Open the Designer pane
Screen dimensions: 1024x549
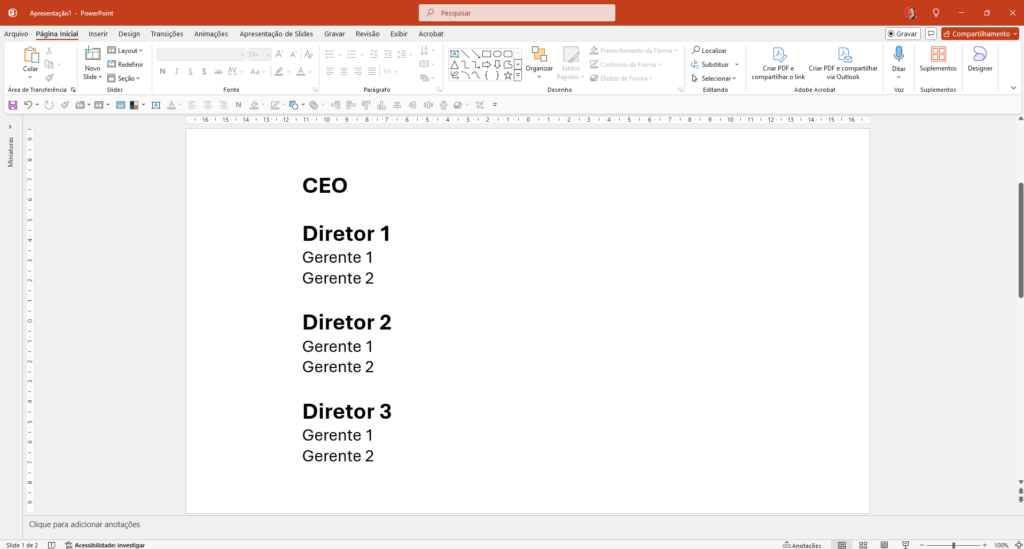point(980,59)
